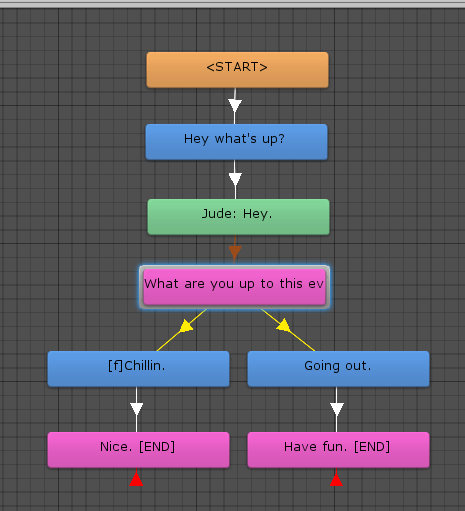Click the yellow arrow leading to '[f]Chillin.'
This screenshot has width=465, height=511.
186,326
